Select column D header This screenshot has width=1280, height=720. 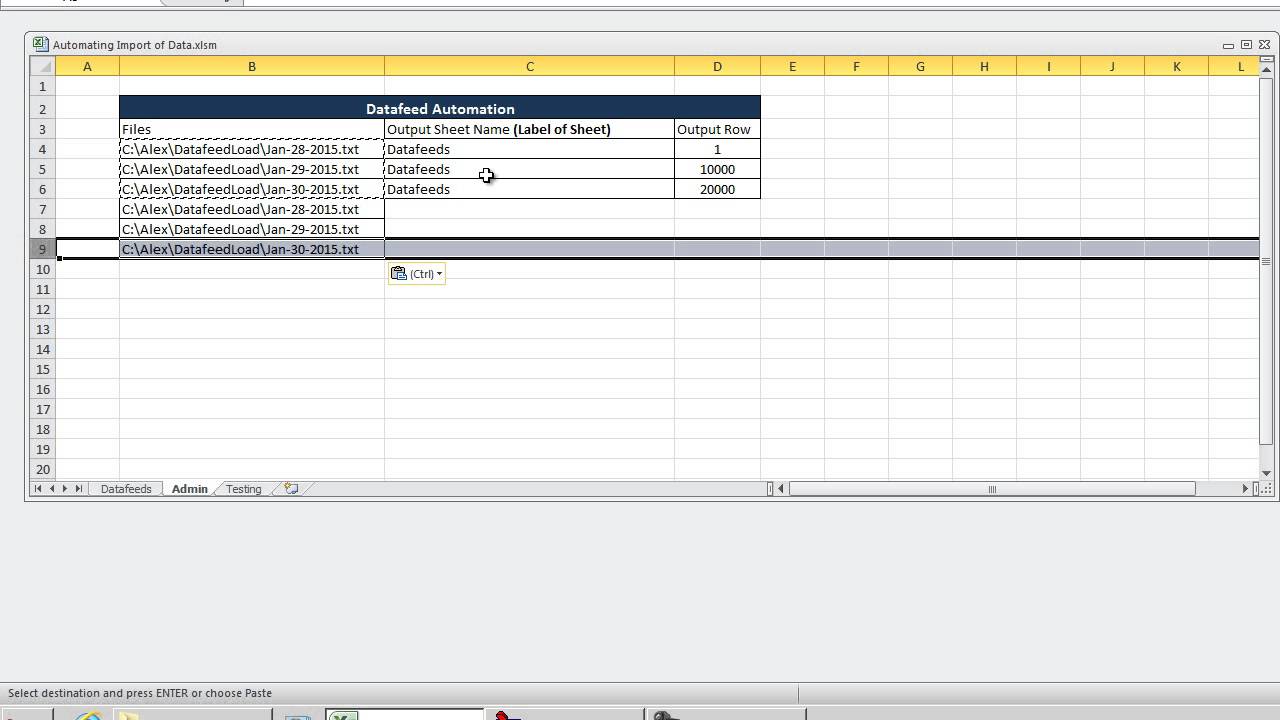pyautogui.click(x=717, y=67)
